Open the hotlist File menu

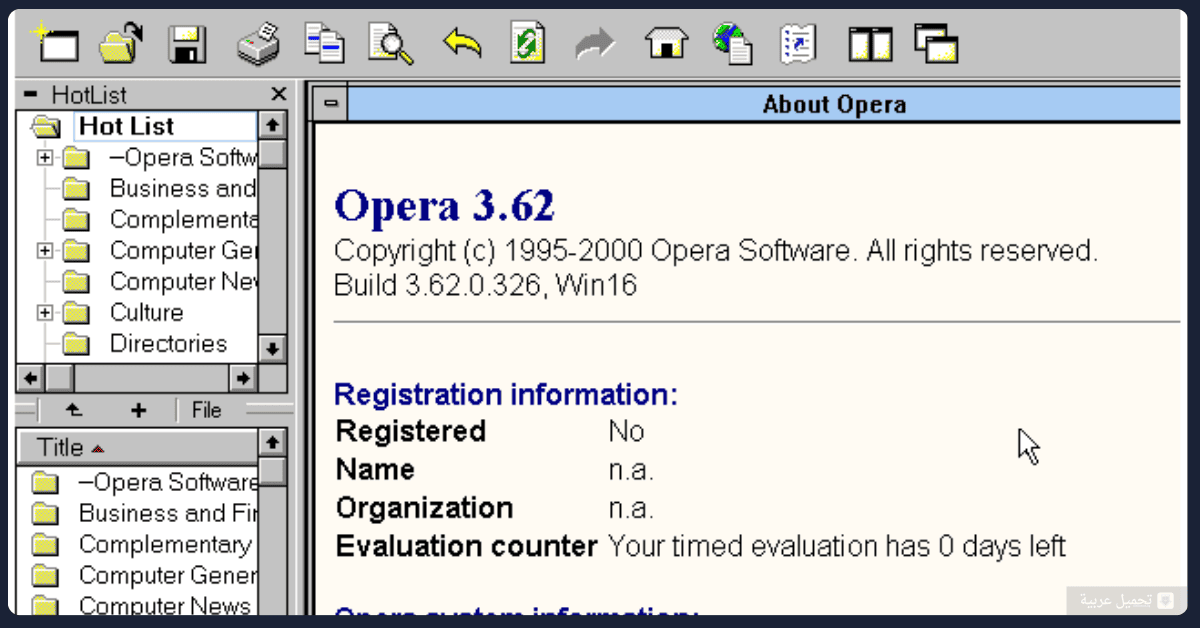(x=206, y=411)
